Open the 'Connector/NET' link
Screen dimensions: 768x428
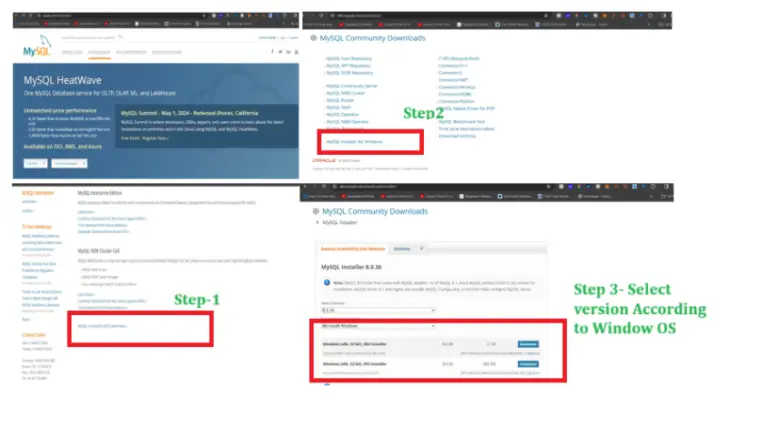coord(453,80)
